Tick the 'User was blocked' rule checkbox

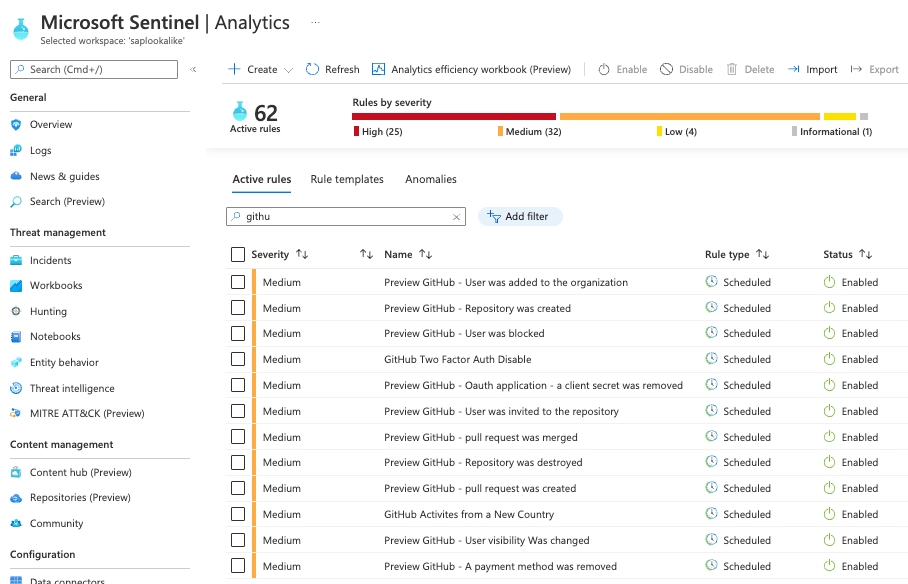click(x=238, y=333)
